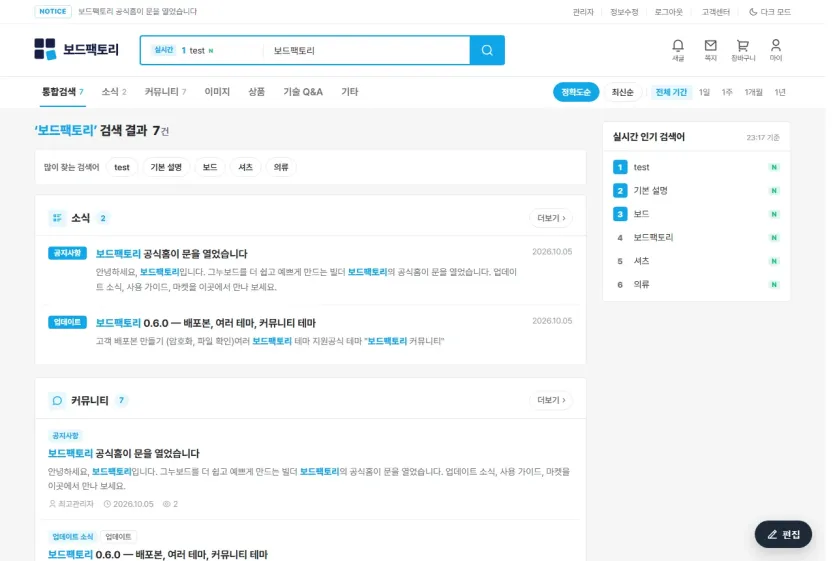The height and width of the screenshot is (561, 835).
Task: Click the 공지사항 badge in 소식 section
Action: (67, 253)
